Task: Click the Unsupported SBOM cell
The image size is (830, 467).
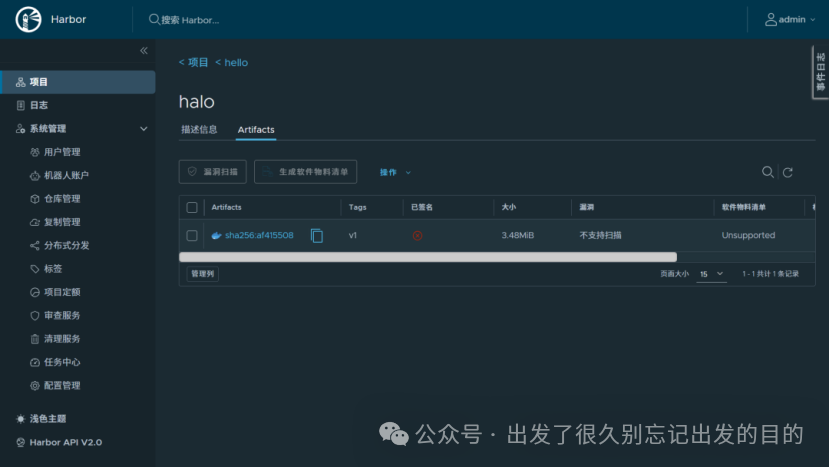Action: pyautogui.click(x=748, y=236)
